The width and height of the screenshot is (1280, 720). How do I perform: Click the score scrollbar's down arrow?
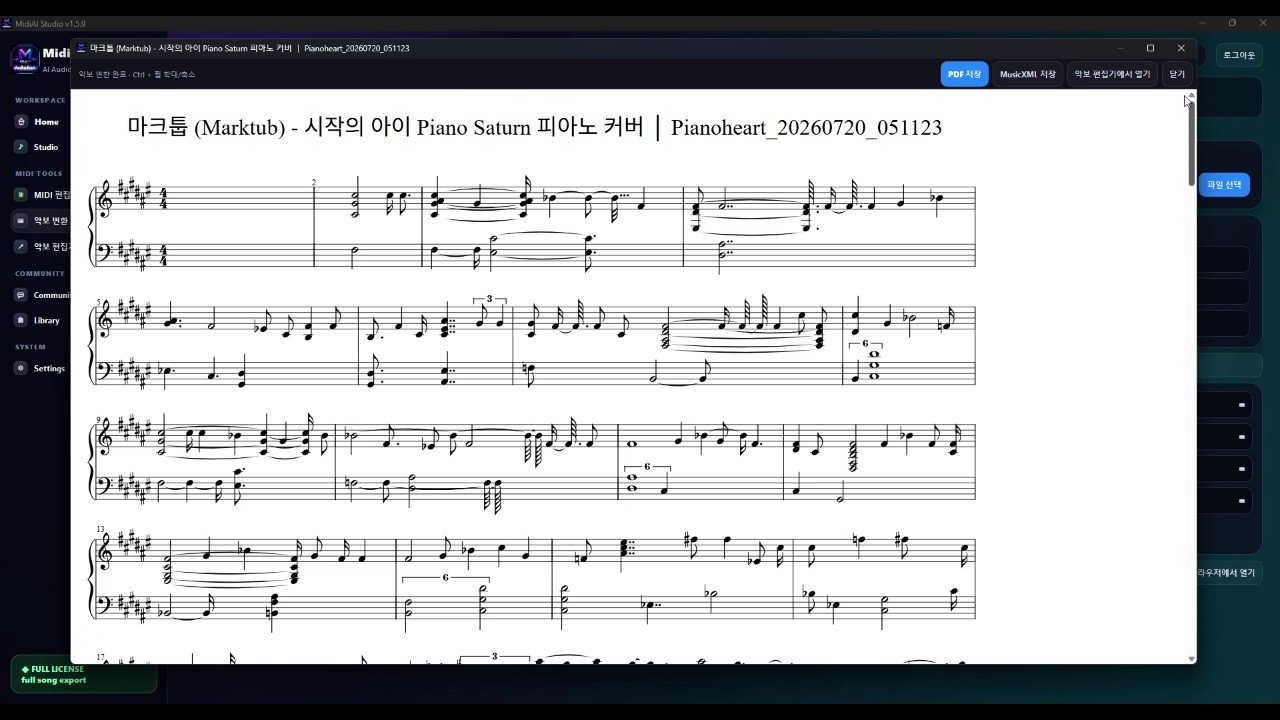[1191, 659]
